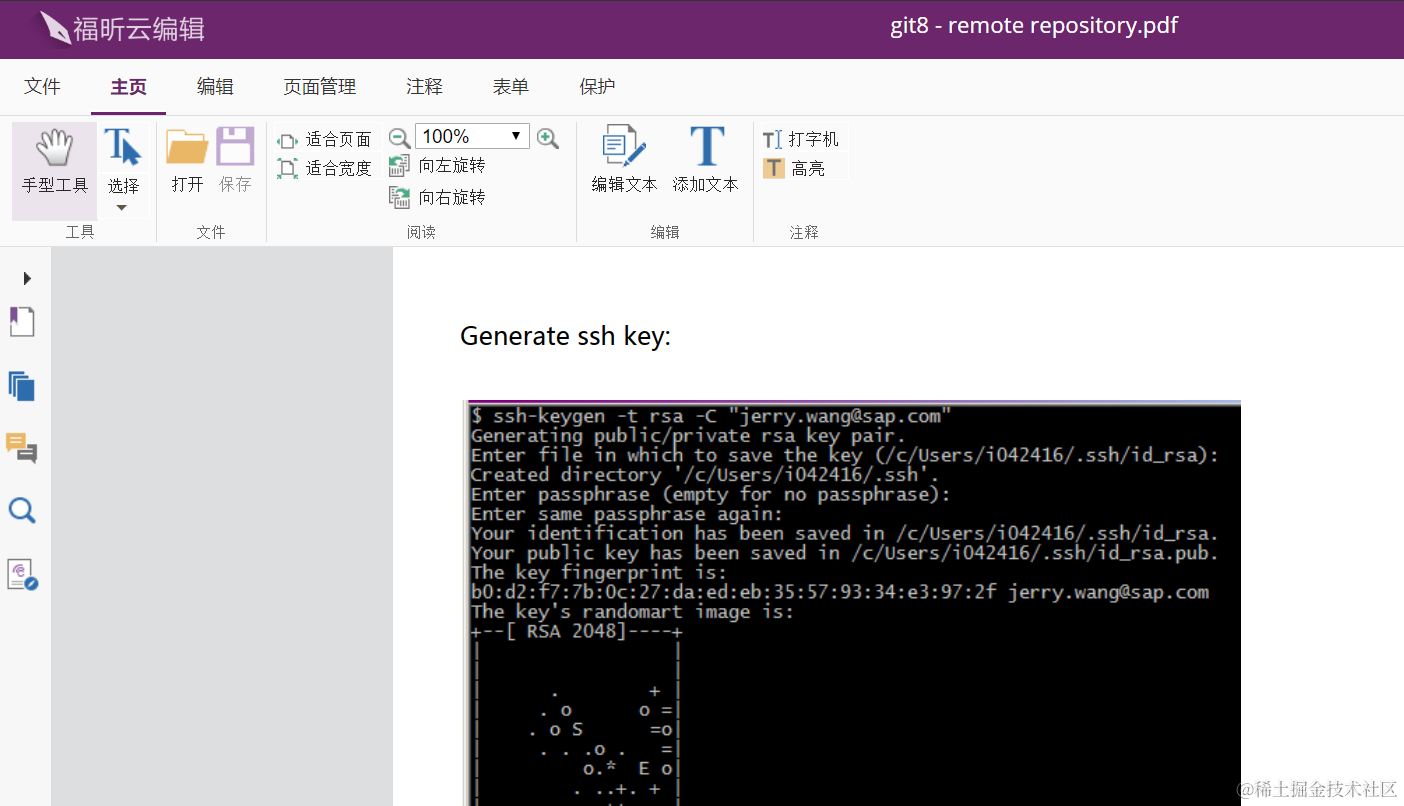Activate the Add Text (添加文本) tool
Image resolution: width=1404 pixels, height=806 pixels.
click(x=705, y=160)
